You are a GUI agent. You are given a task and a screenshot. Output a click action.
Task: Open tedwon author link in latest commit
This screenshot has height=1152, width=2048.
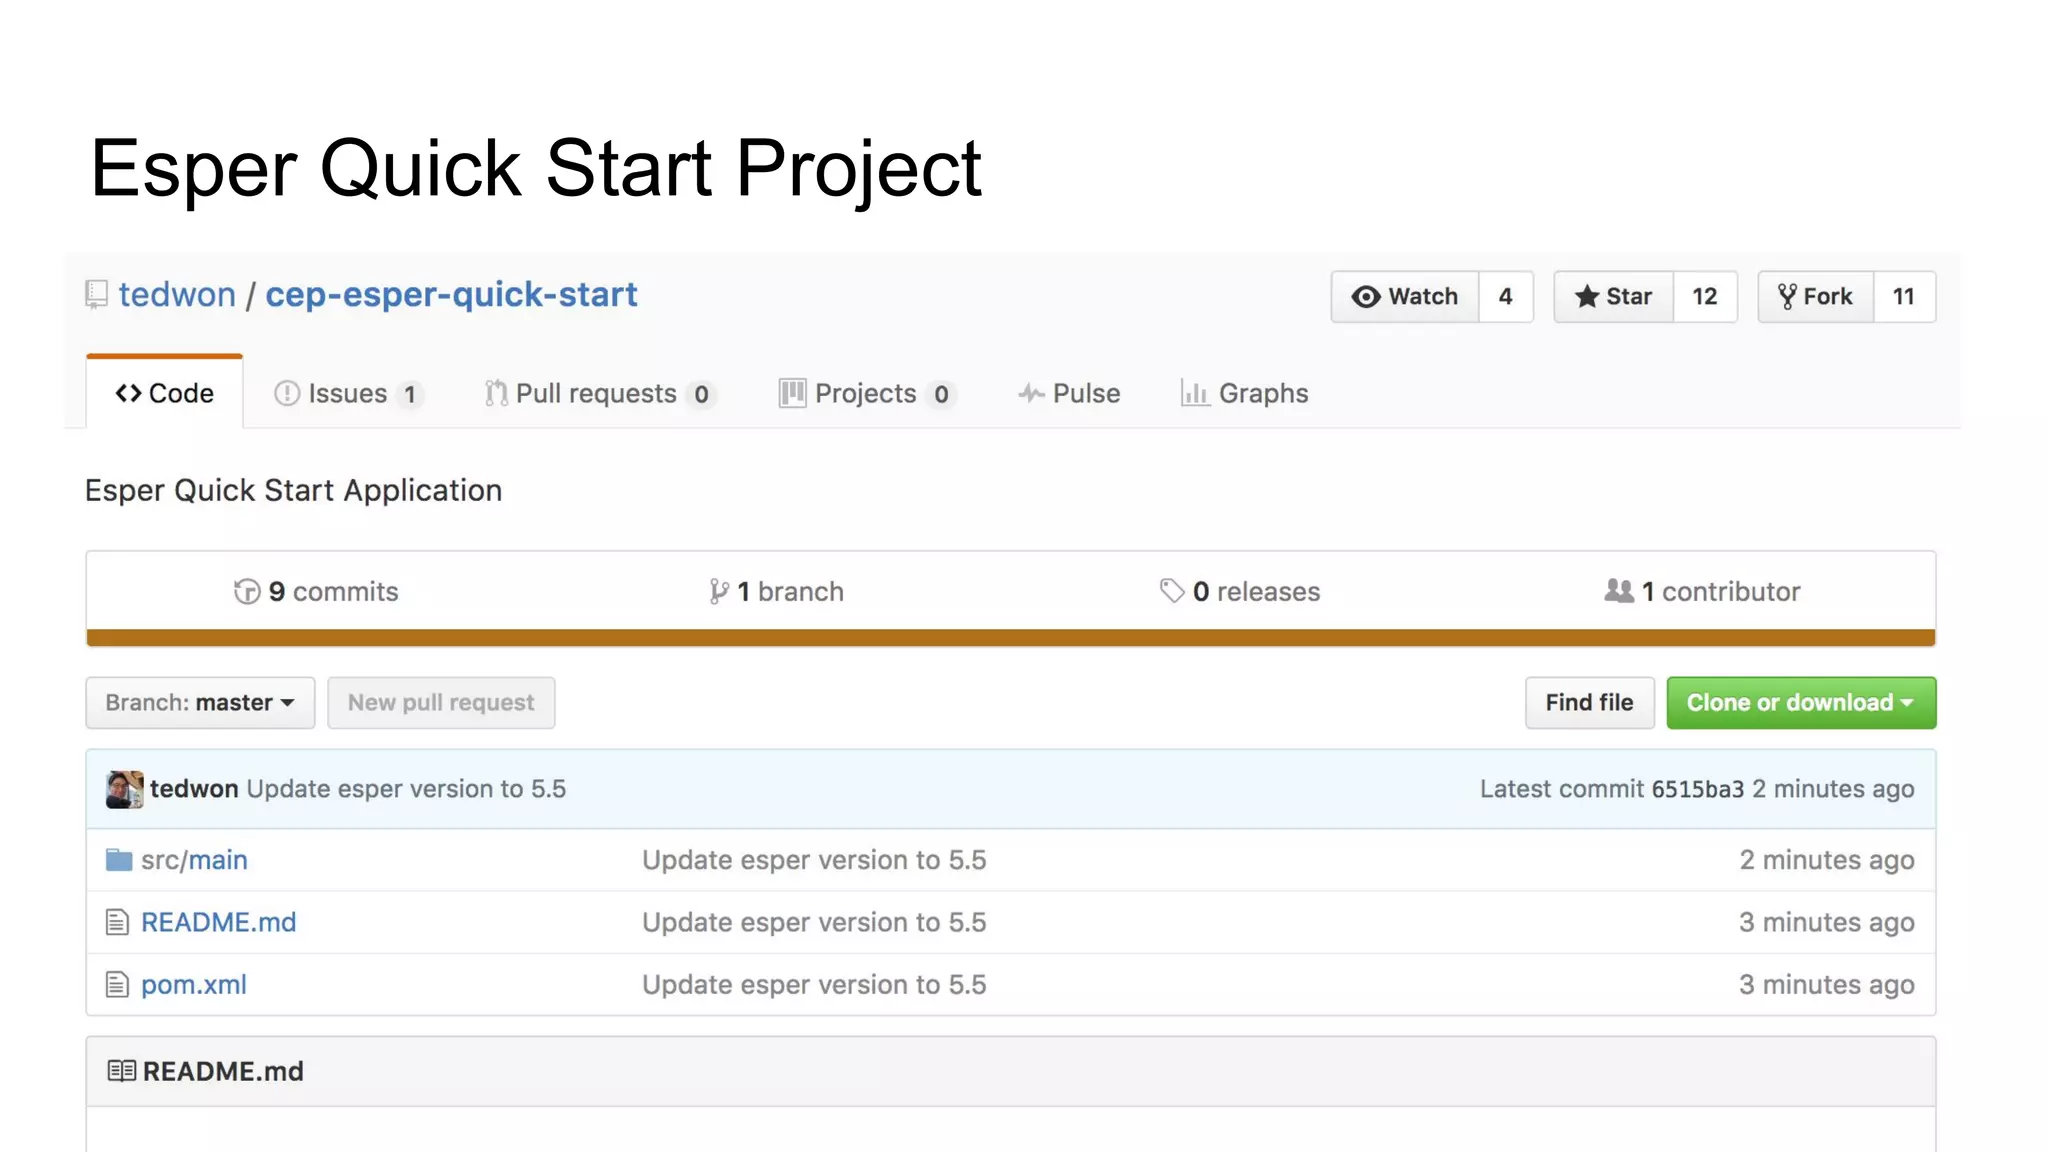[194, 789]
